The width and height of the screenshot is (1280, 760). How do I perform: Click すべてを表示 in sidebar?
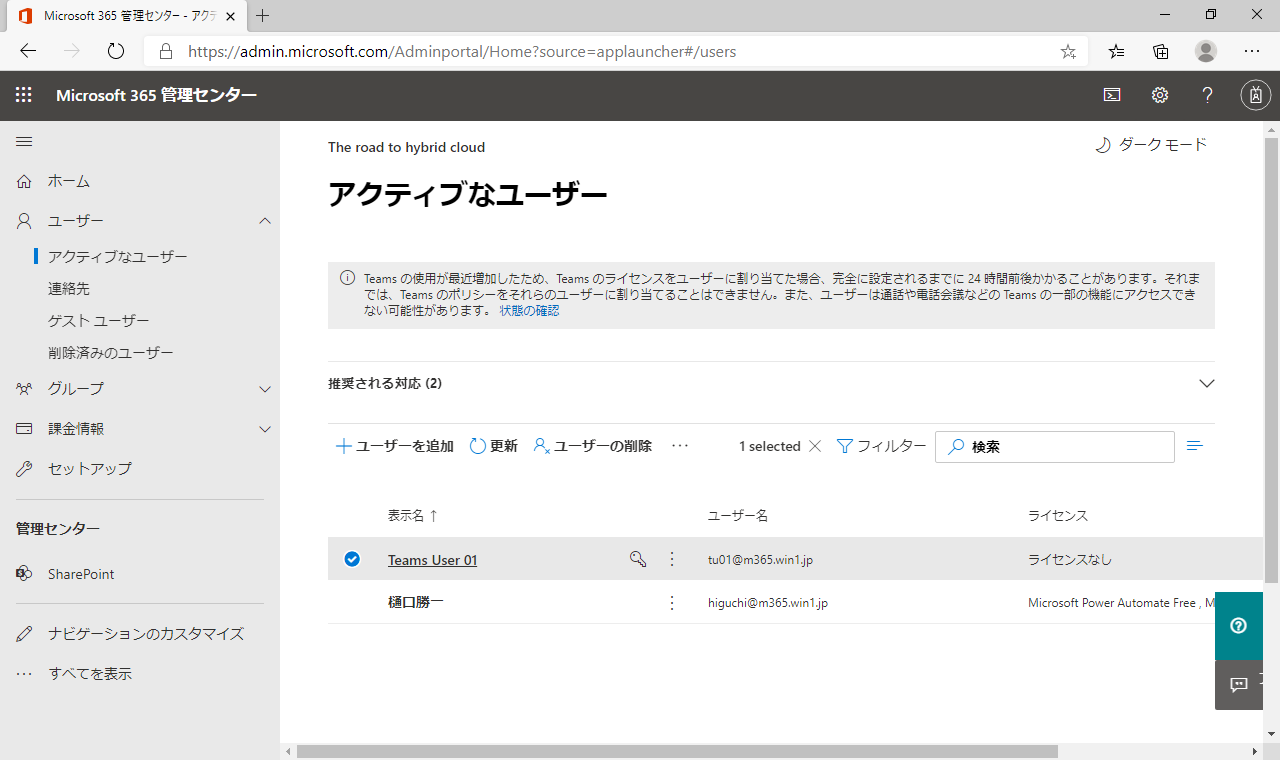click(90, 674)
